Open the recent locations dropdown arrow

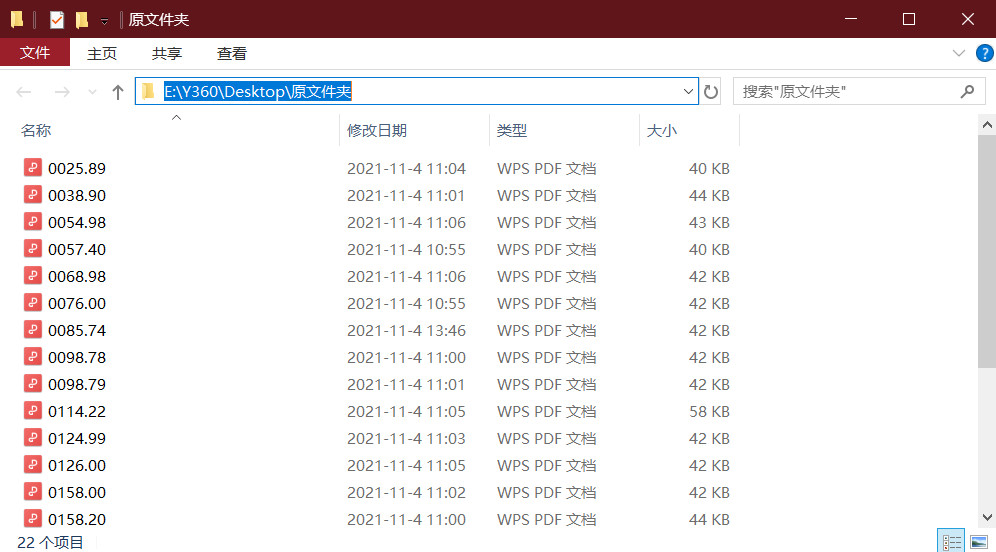click(x=92, y=92)
